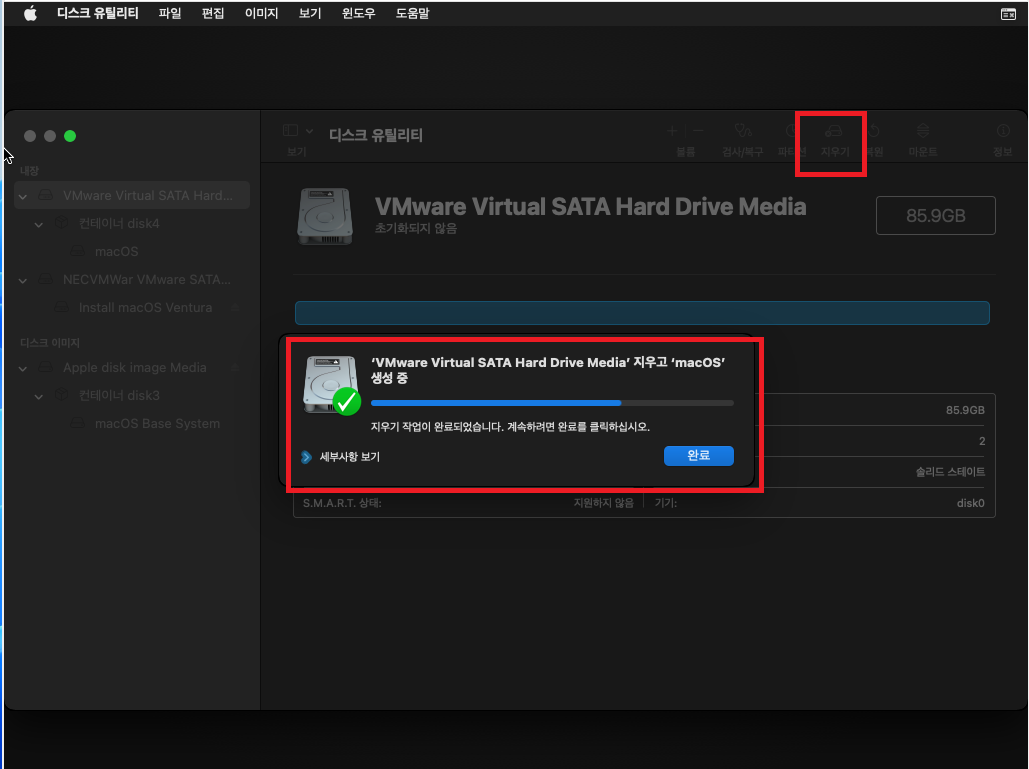Collapse the Apple disk image Media chevron
The width and height of the screenshot is (1029, 769).
(x=23, y=368)
